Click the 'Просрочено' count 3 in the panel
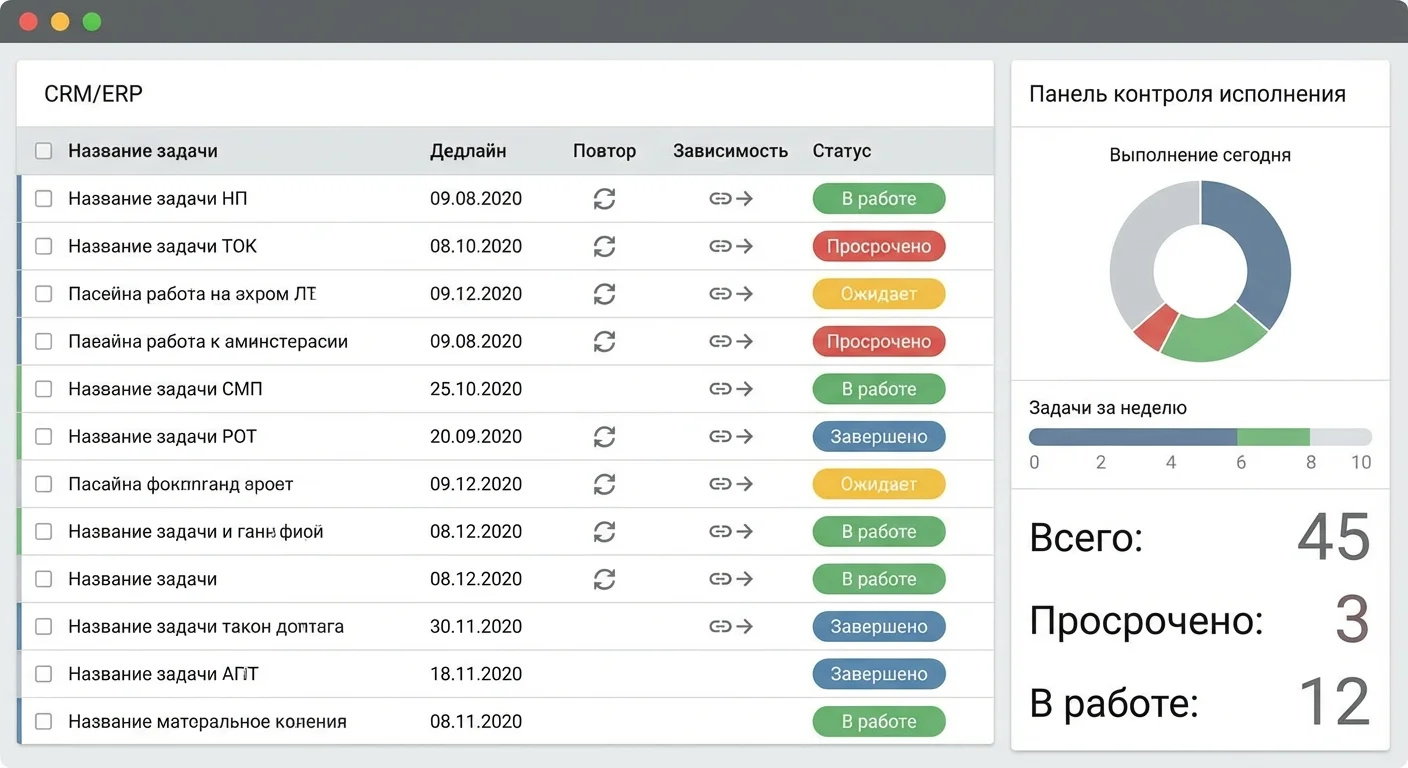Screen dimensions: 1408x768 pyautogui.click(x=1352, y=620)
